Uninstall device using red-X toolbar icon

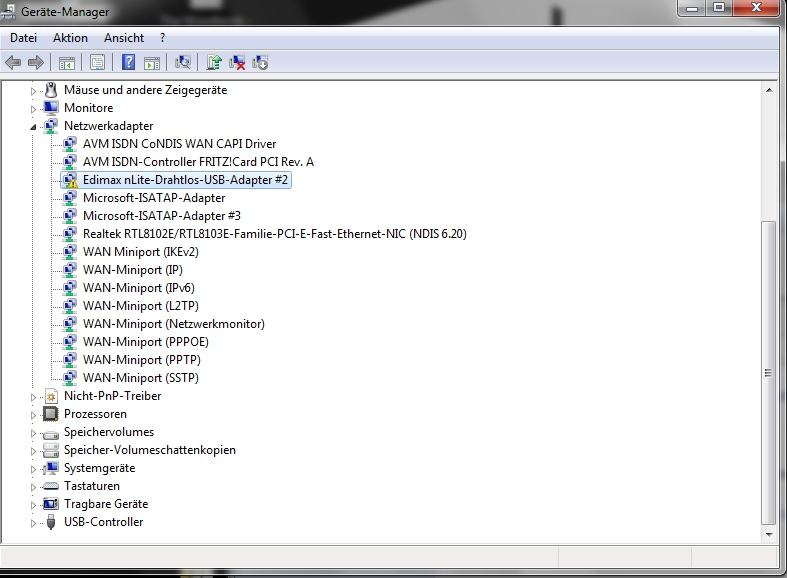pos(237,63)
